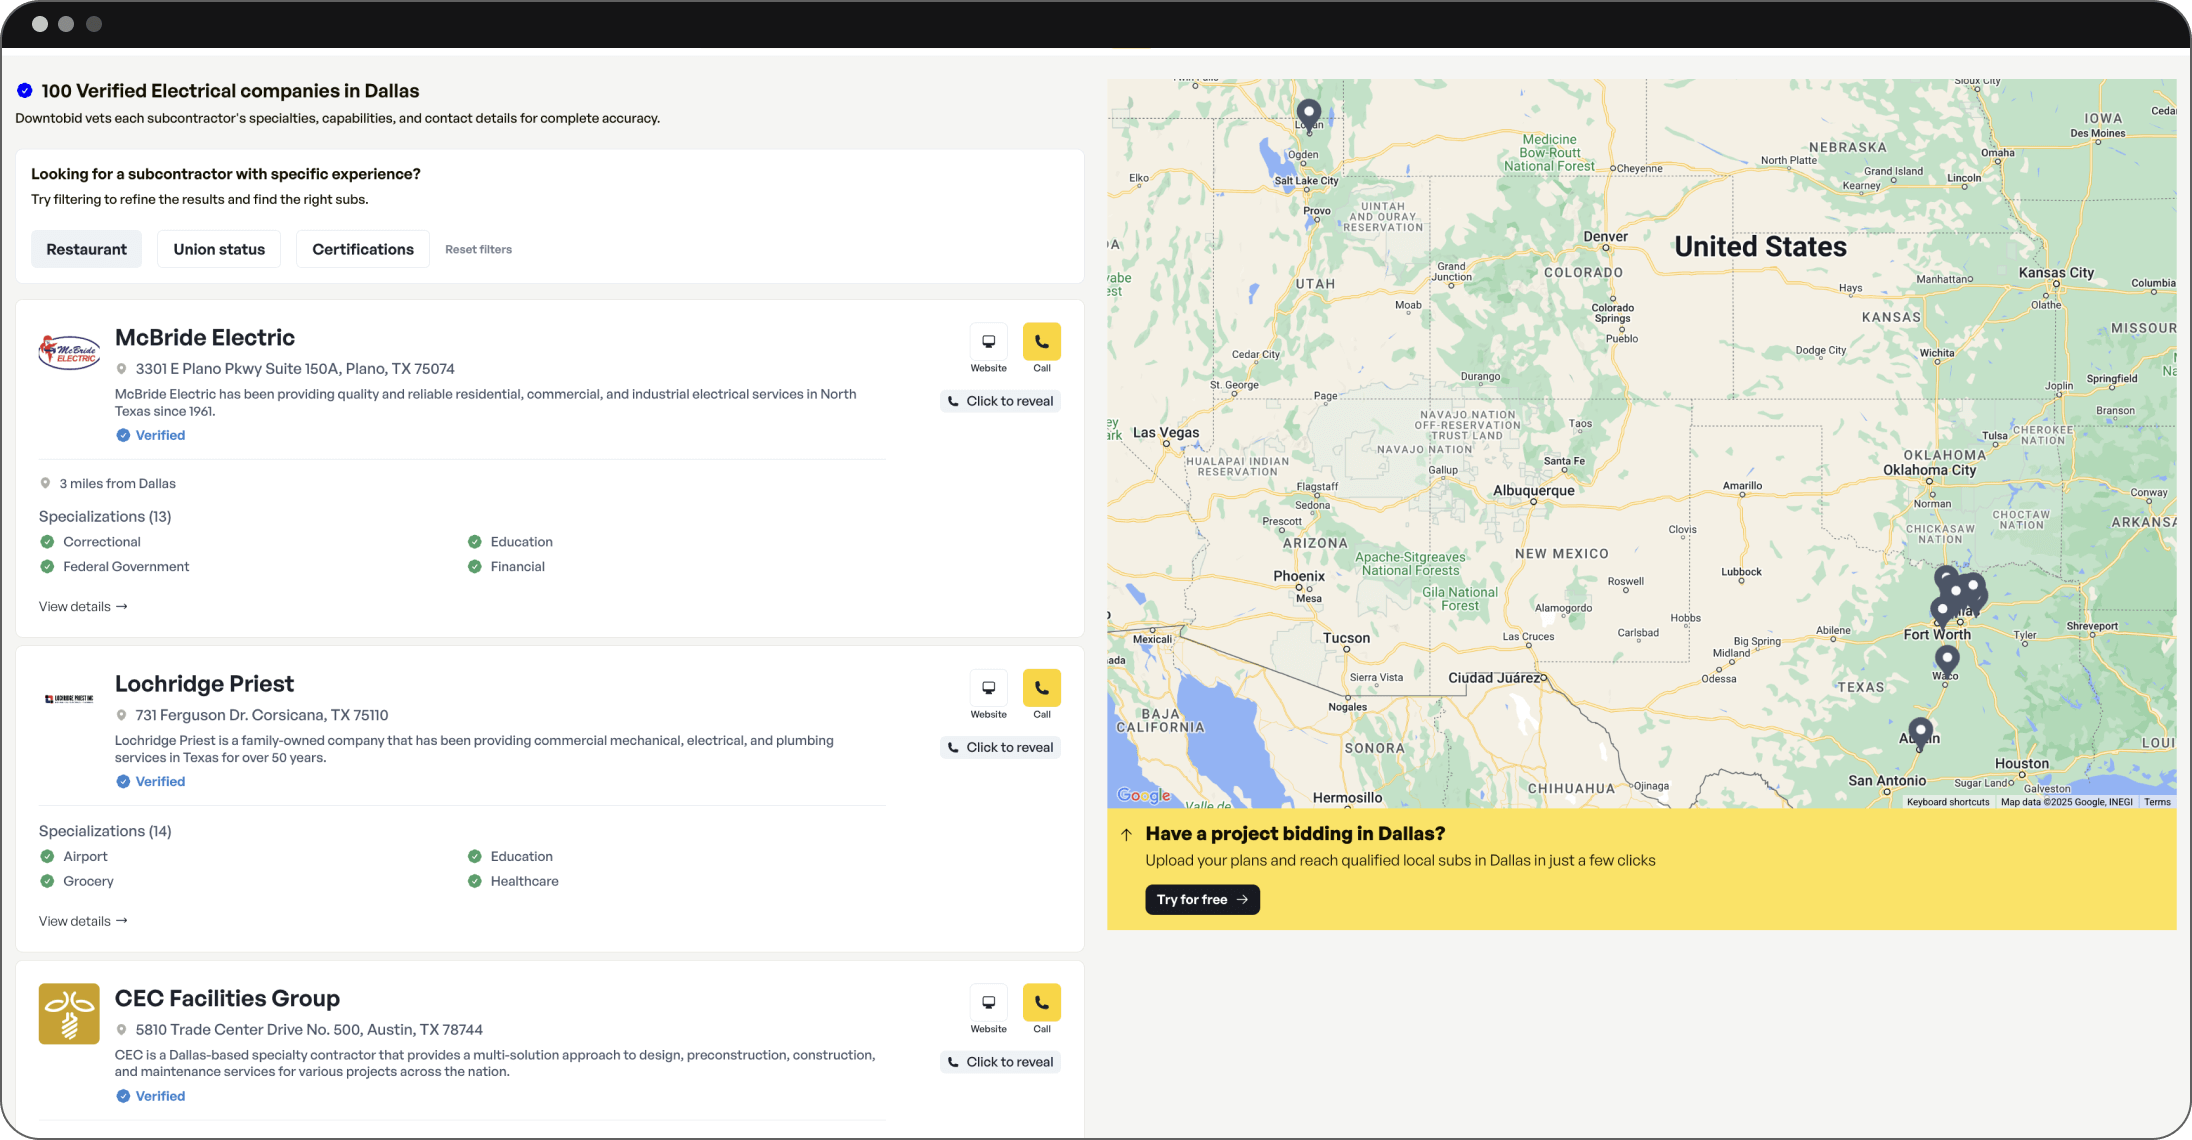The image size is (2192, 1140).
Task: Open McBride Electric website icon
Action: tap(988, 342)
